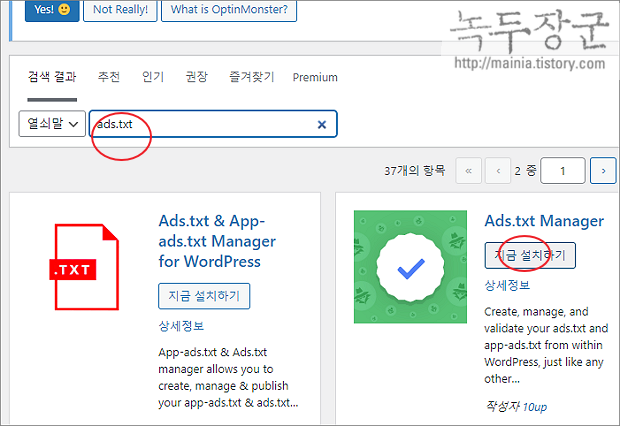Go to the next results page

click(603, 171)
